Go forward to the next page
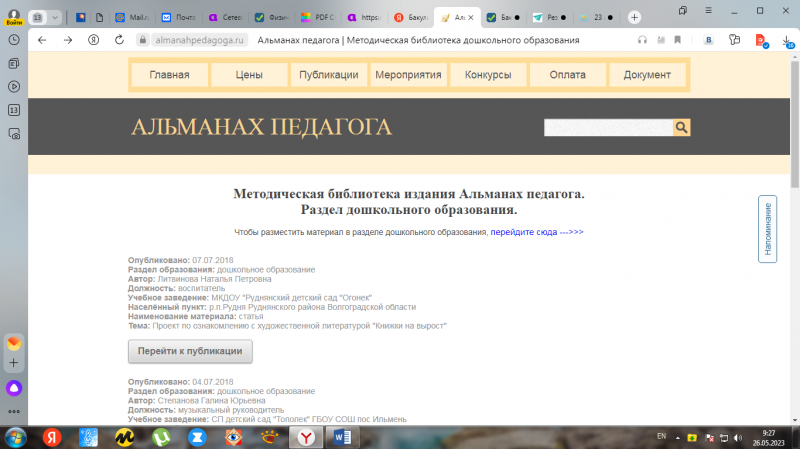The height and width of the screenshot is (449, 800). (x=68, y=40)
